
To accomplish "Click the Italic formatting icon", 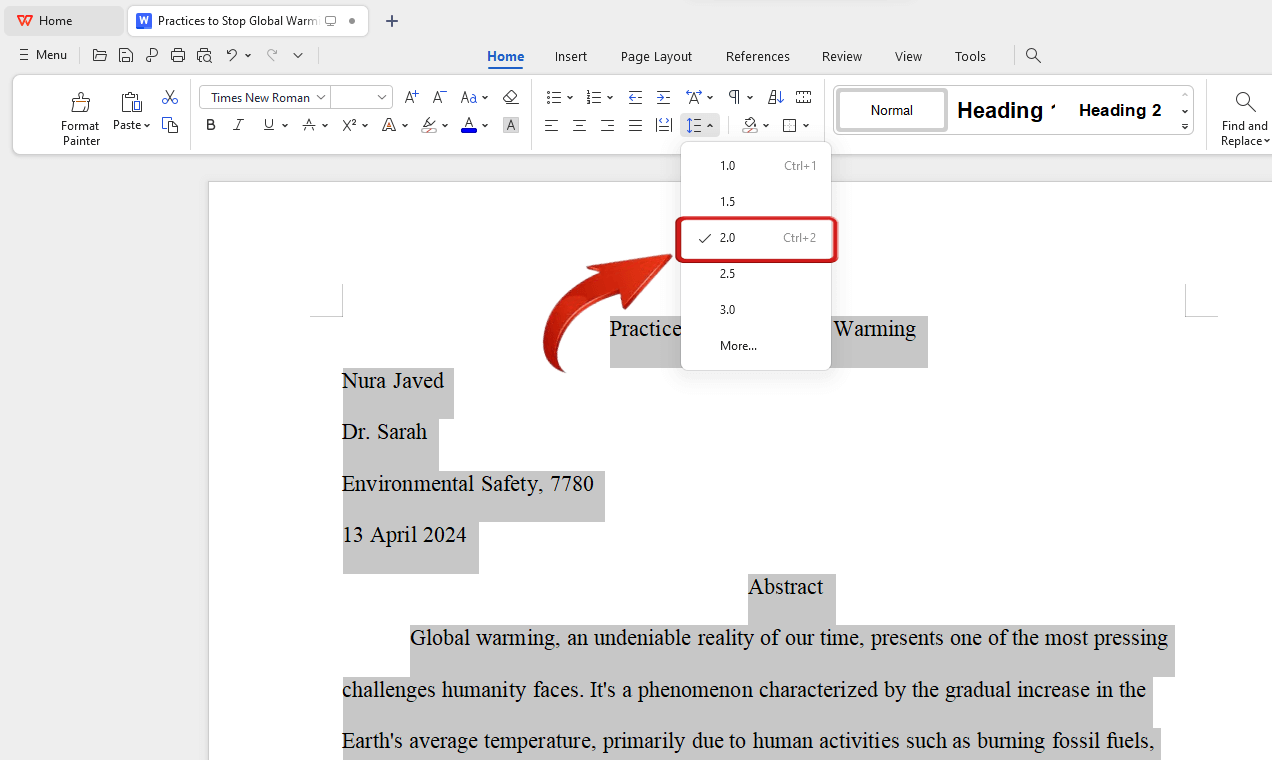I will (x=238, y=125).
